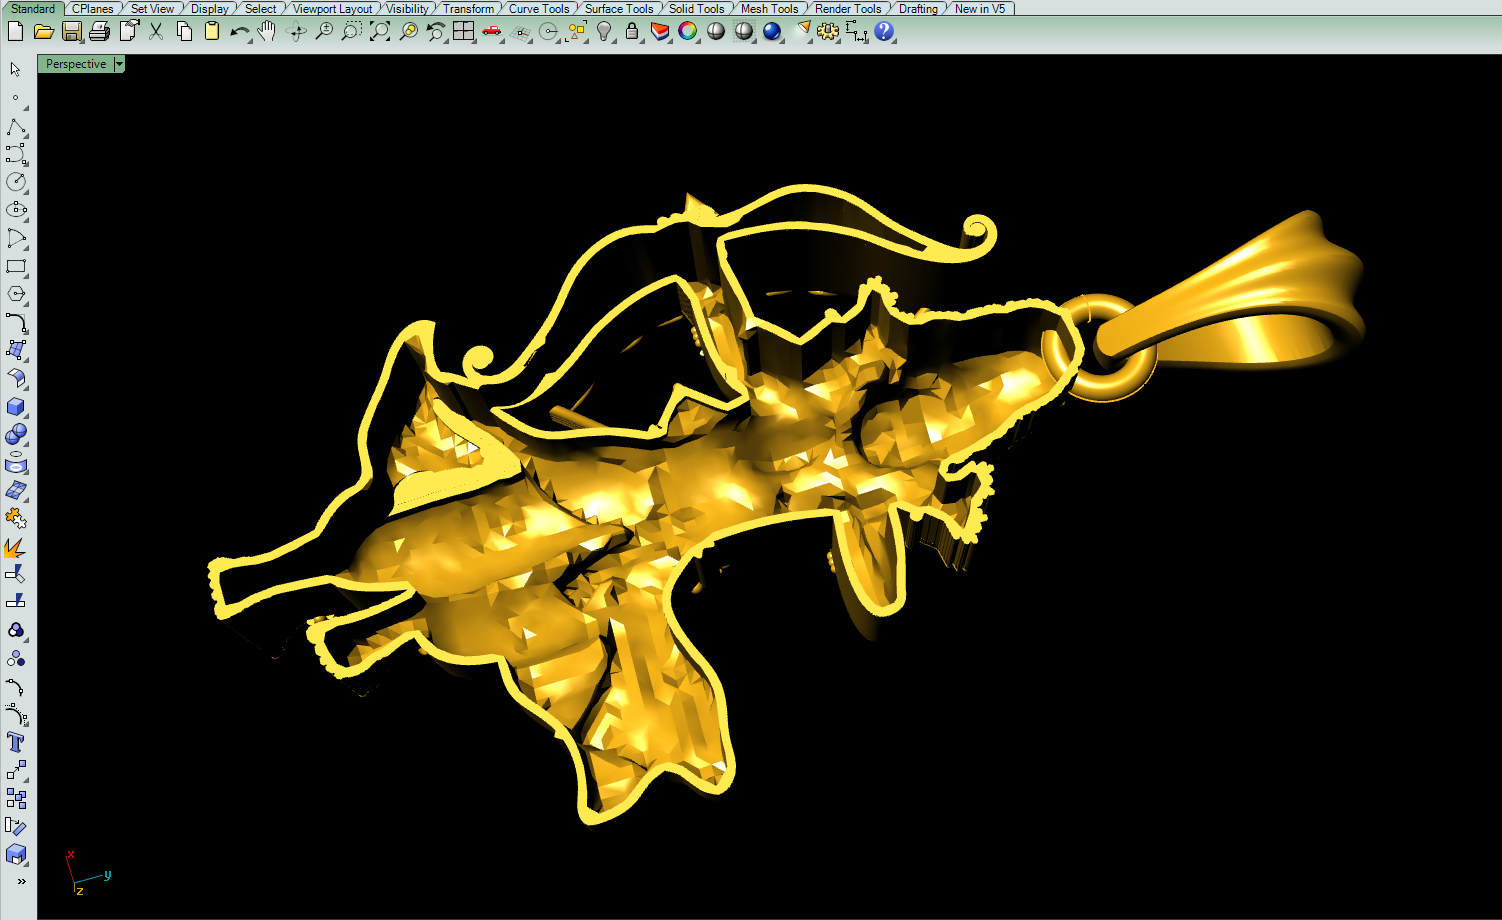Click the color wheel object properties icon

687,32
